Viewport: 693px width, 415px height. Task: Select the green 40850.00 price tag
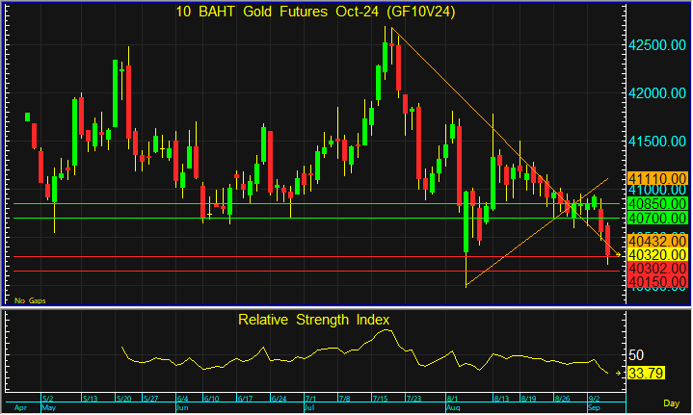(655, 203)
